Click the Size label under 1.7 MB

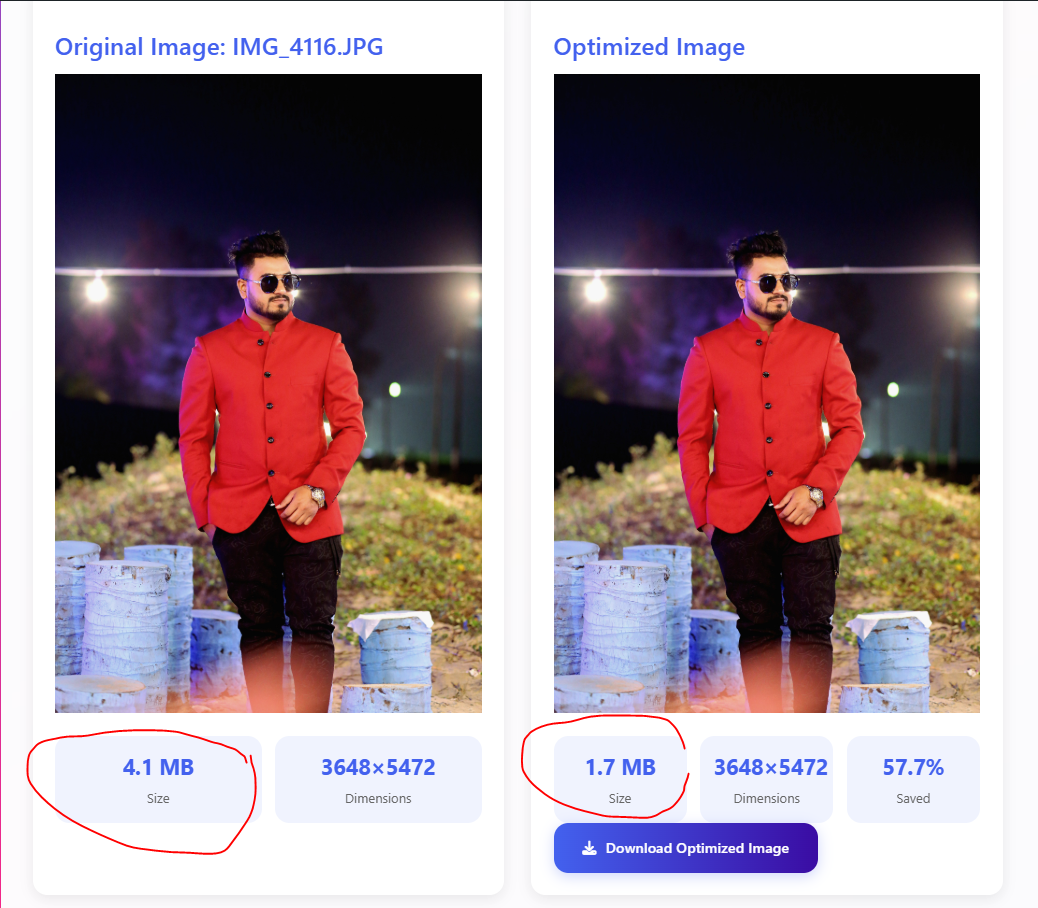(620, 799)
